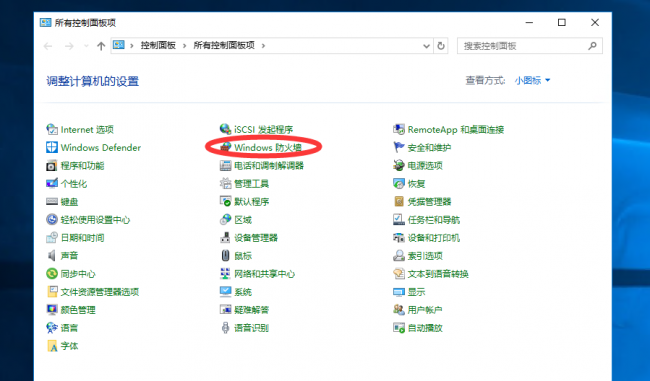Screen dimensions: 650x381
Task: Click the 日期和时间 clock icon
Action: tap(52, 238)
